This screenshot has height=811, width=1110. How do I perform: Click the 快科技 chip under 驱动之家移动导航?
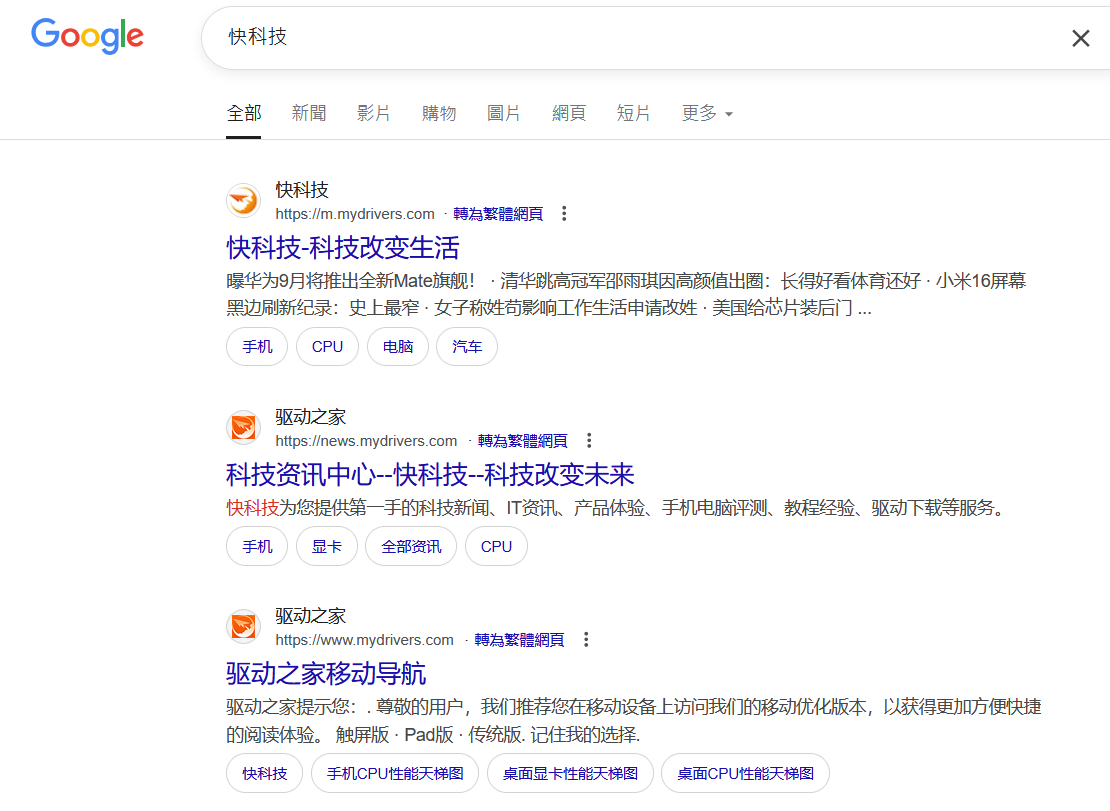(x=265, y=773)
